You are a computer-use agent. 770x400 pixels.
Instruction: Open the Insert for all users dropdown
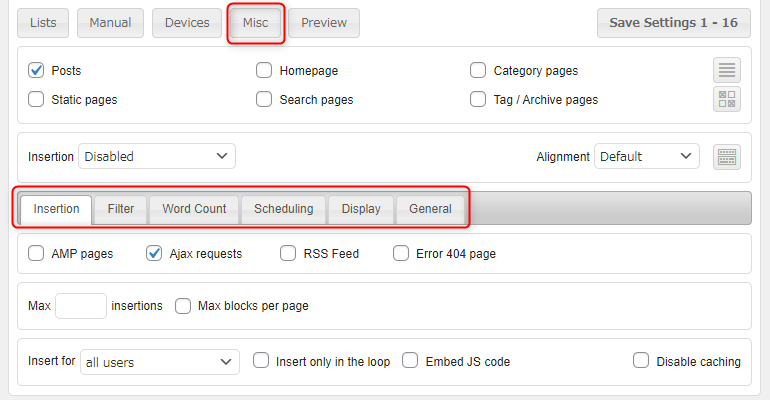159,361
